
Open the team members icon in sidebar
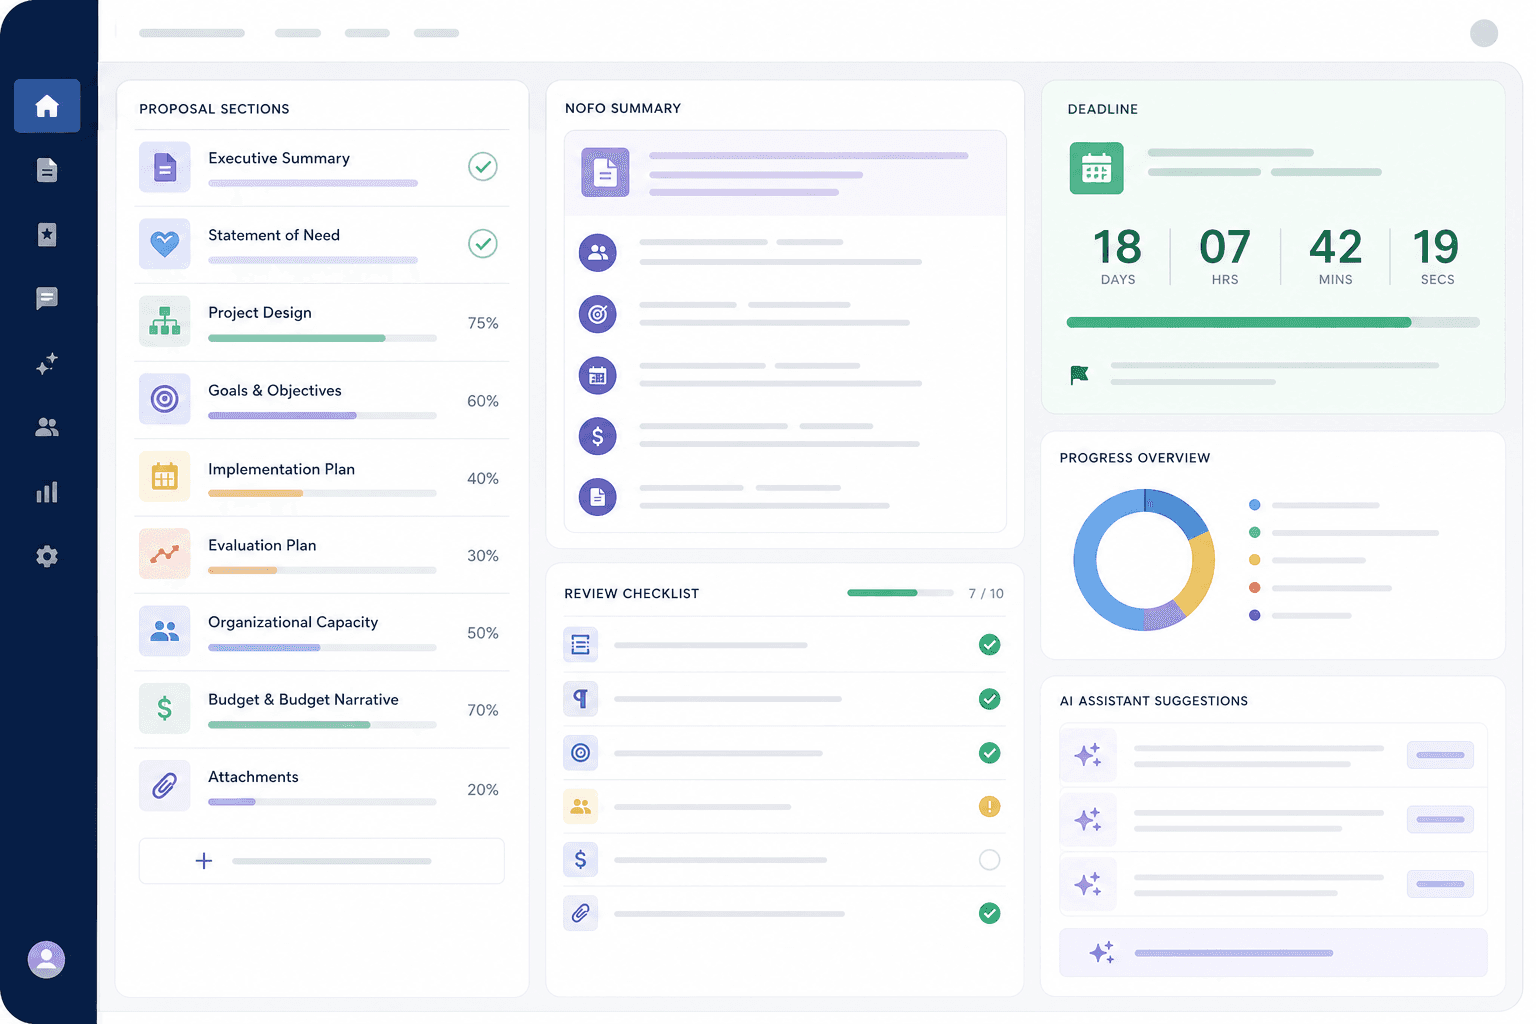coord(47,427)
